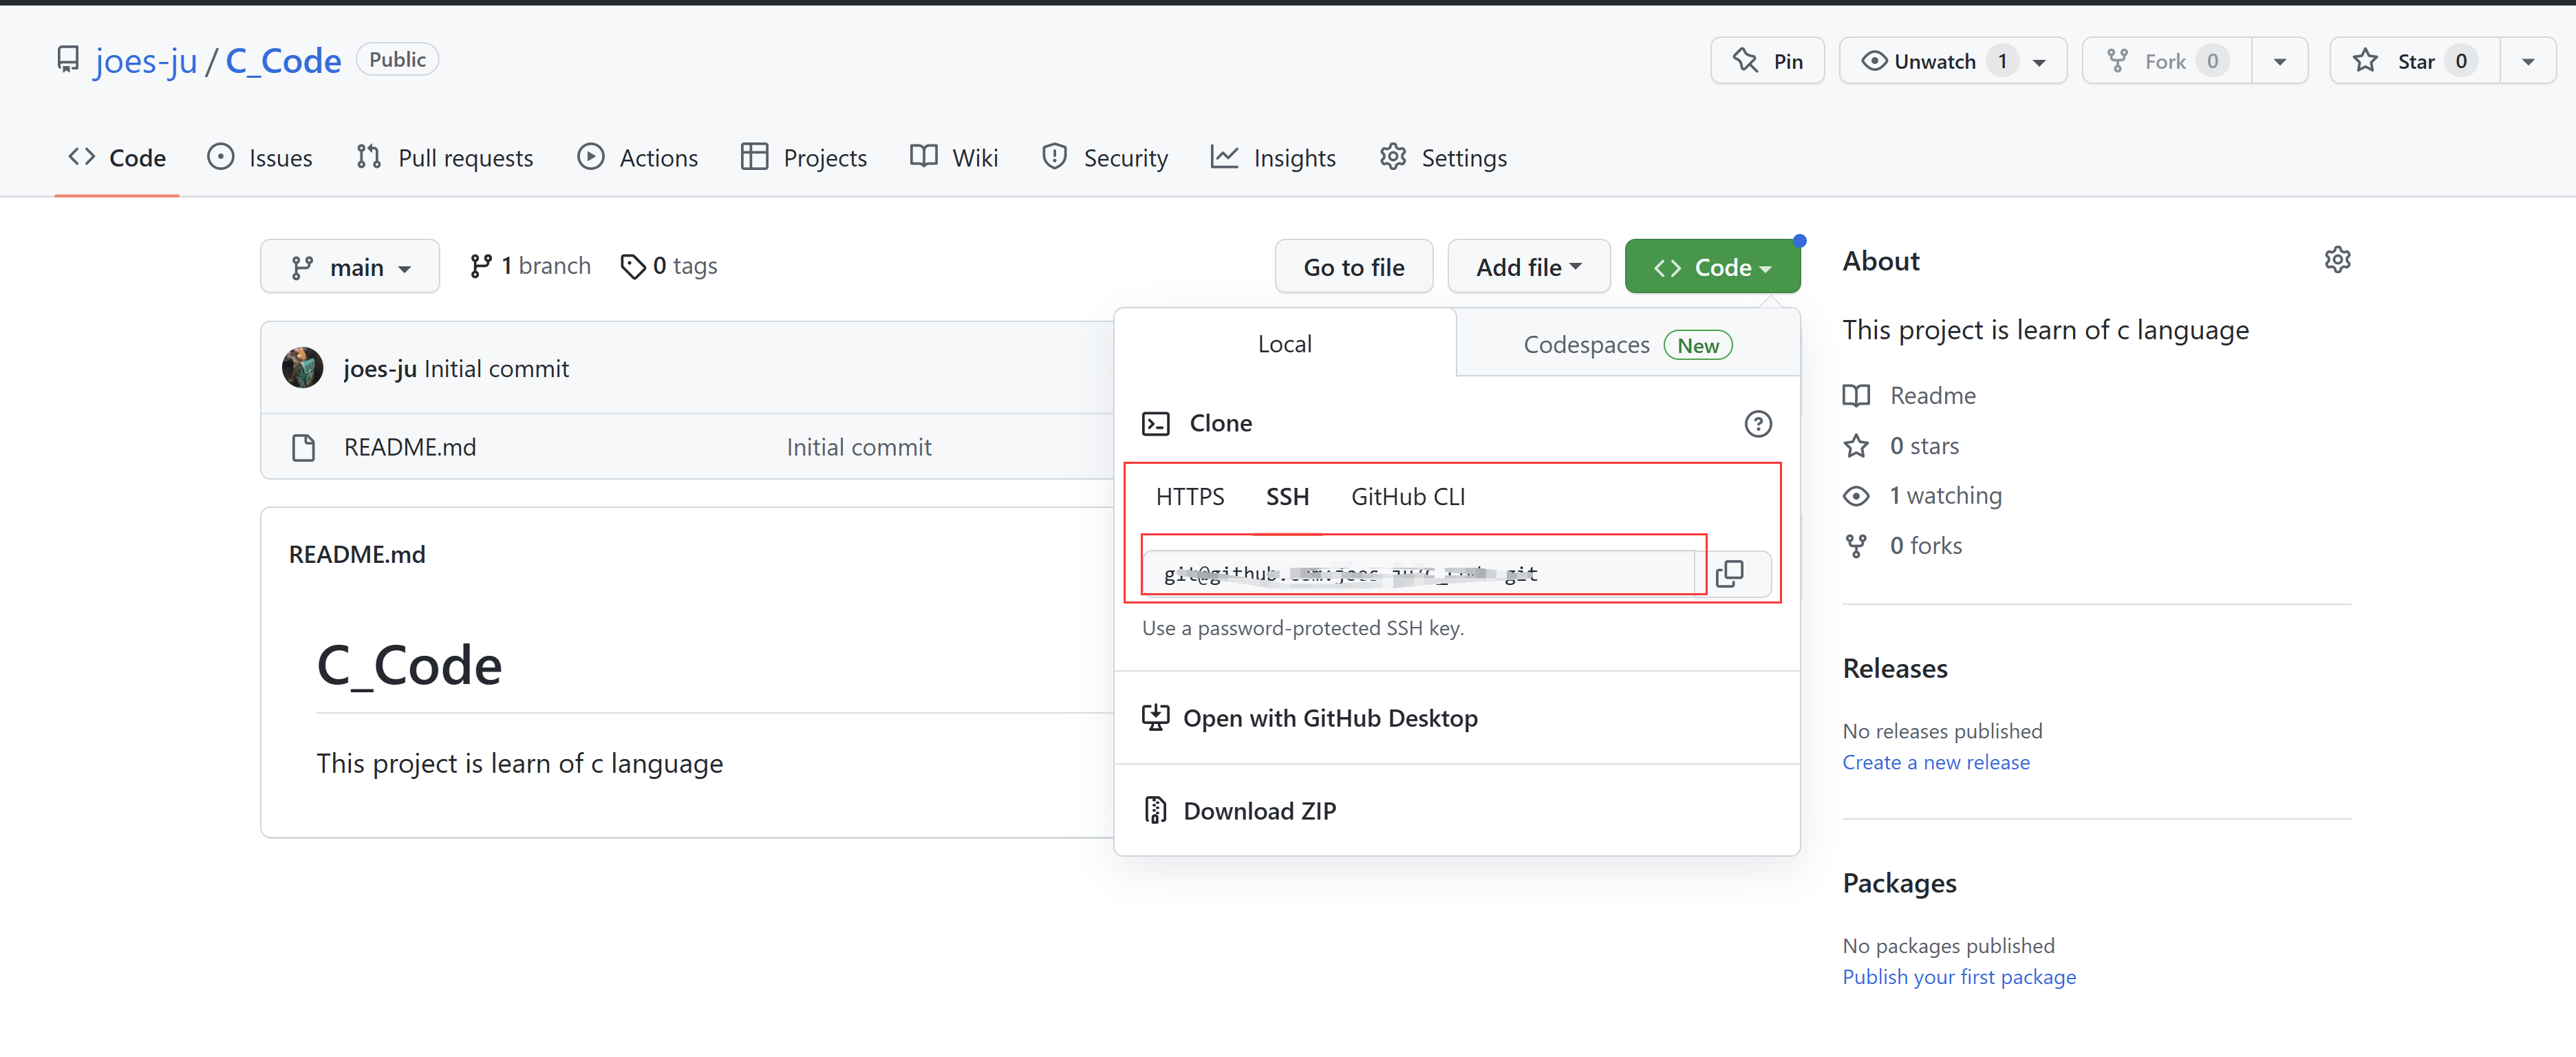Open the Initial commit message in header
Image resolution: width=2576 pixels, height=1057 pixels.
click(x=496, y=369)
